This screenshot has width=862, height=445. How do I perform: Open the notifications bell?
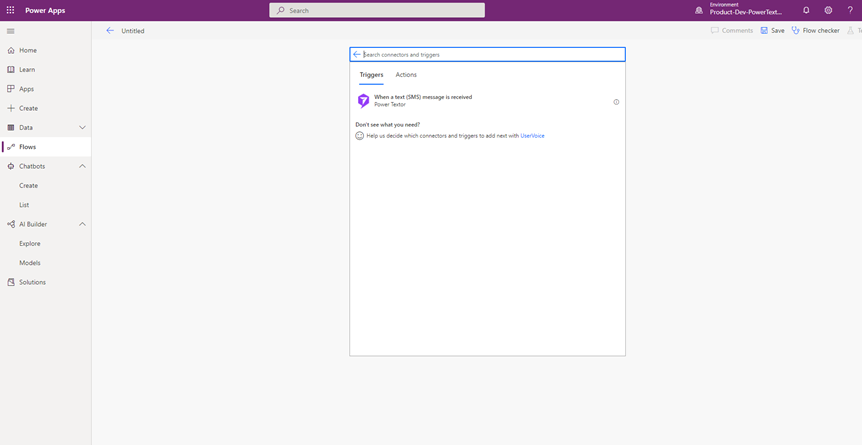point(806,10)
